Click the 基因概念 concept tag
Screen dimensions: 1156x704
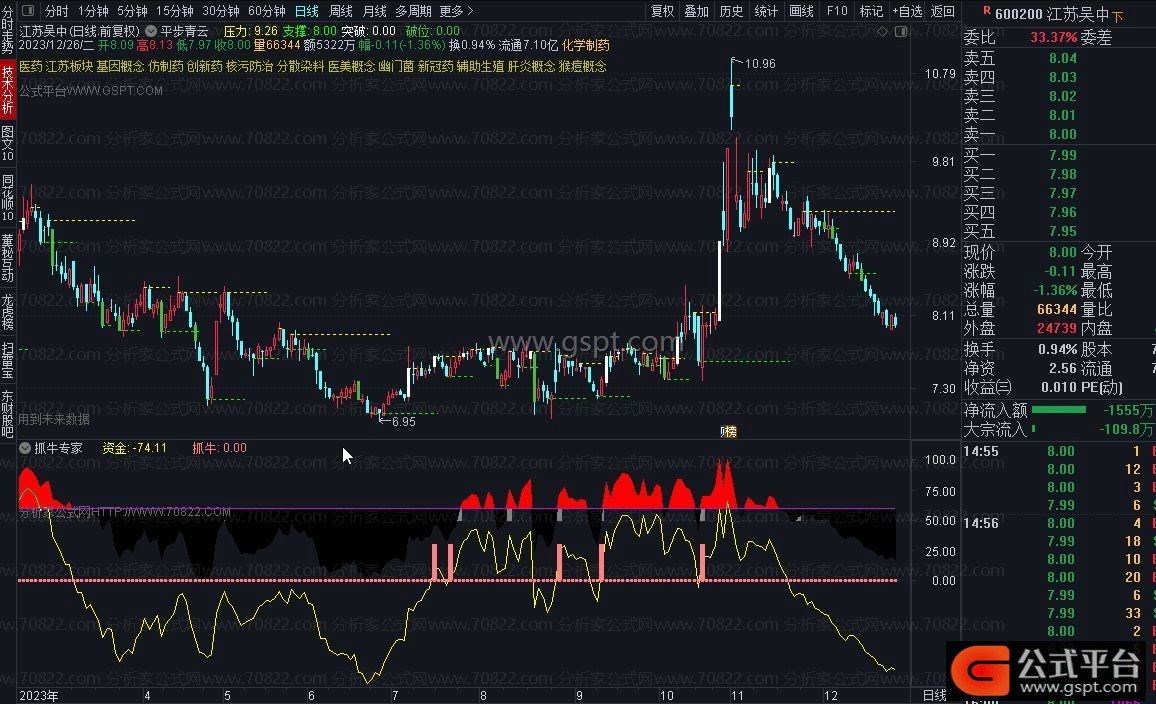tap(120, 66)
